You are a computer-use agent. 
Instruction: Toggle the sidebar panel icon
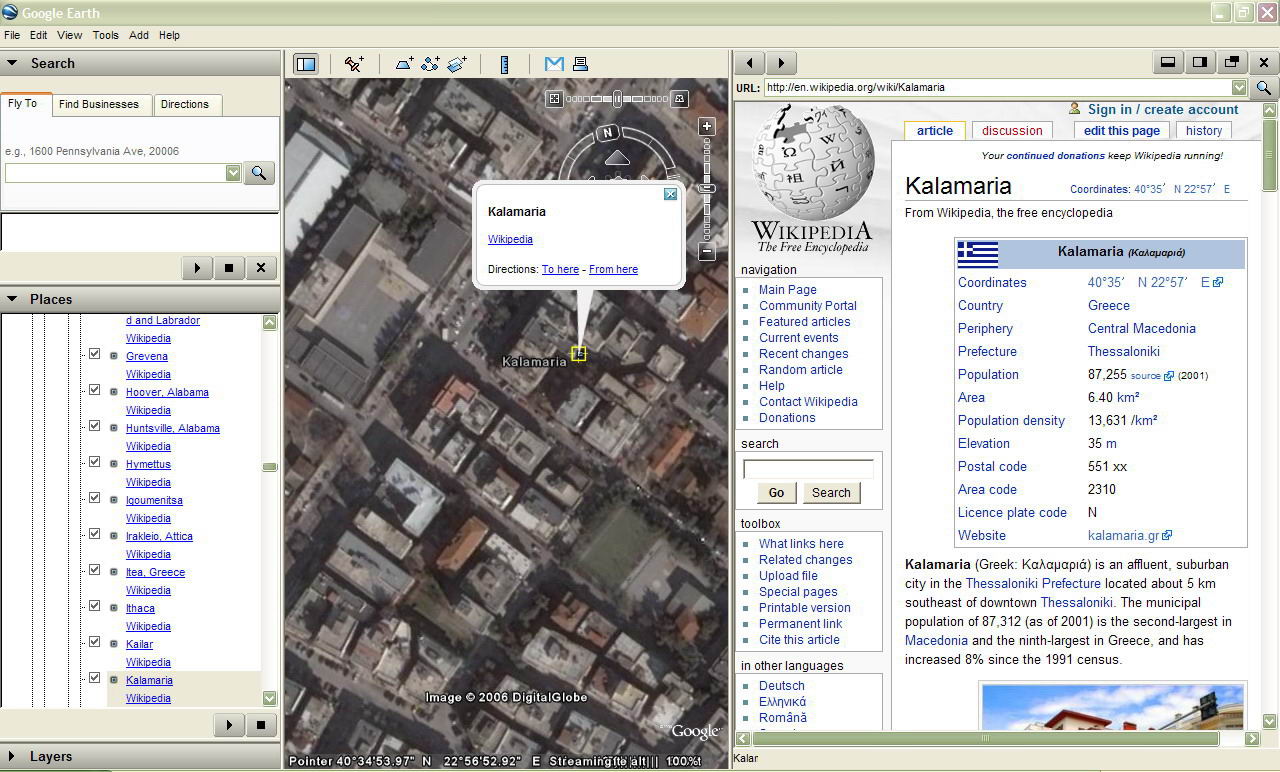(306, 64)
